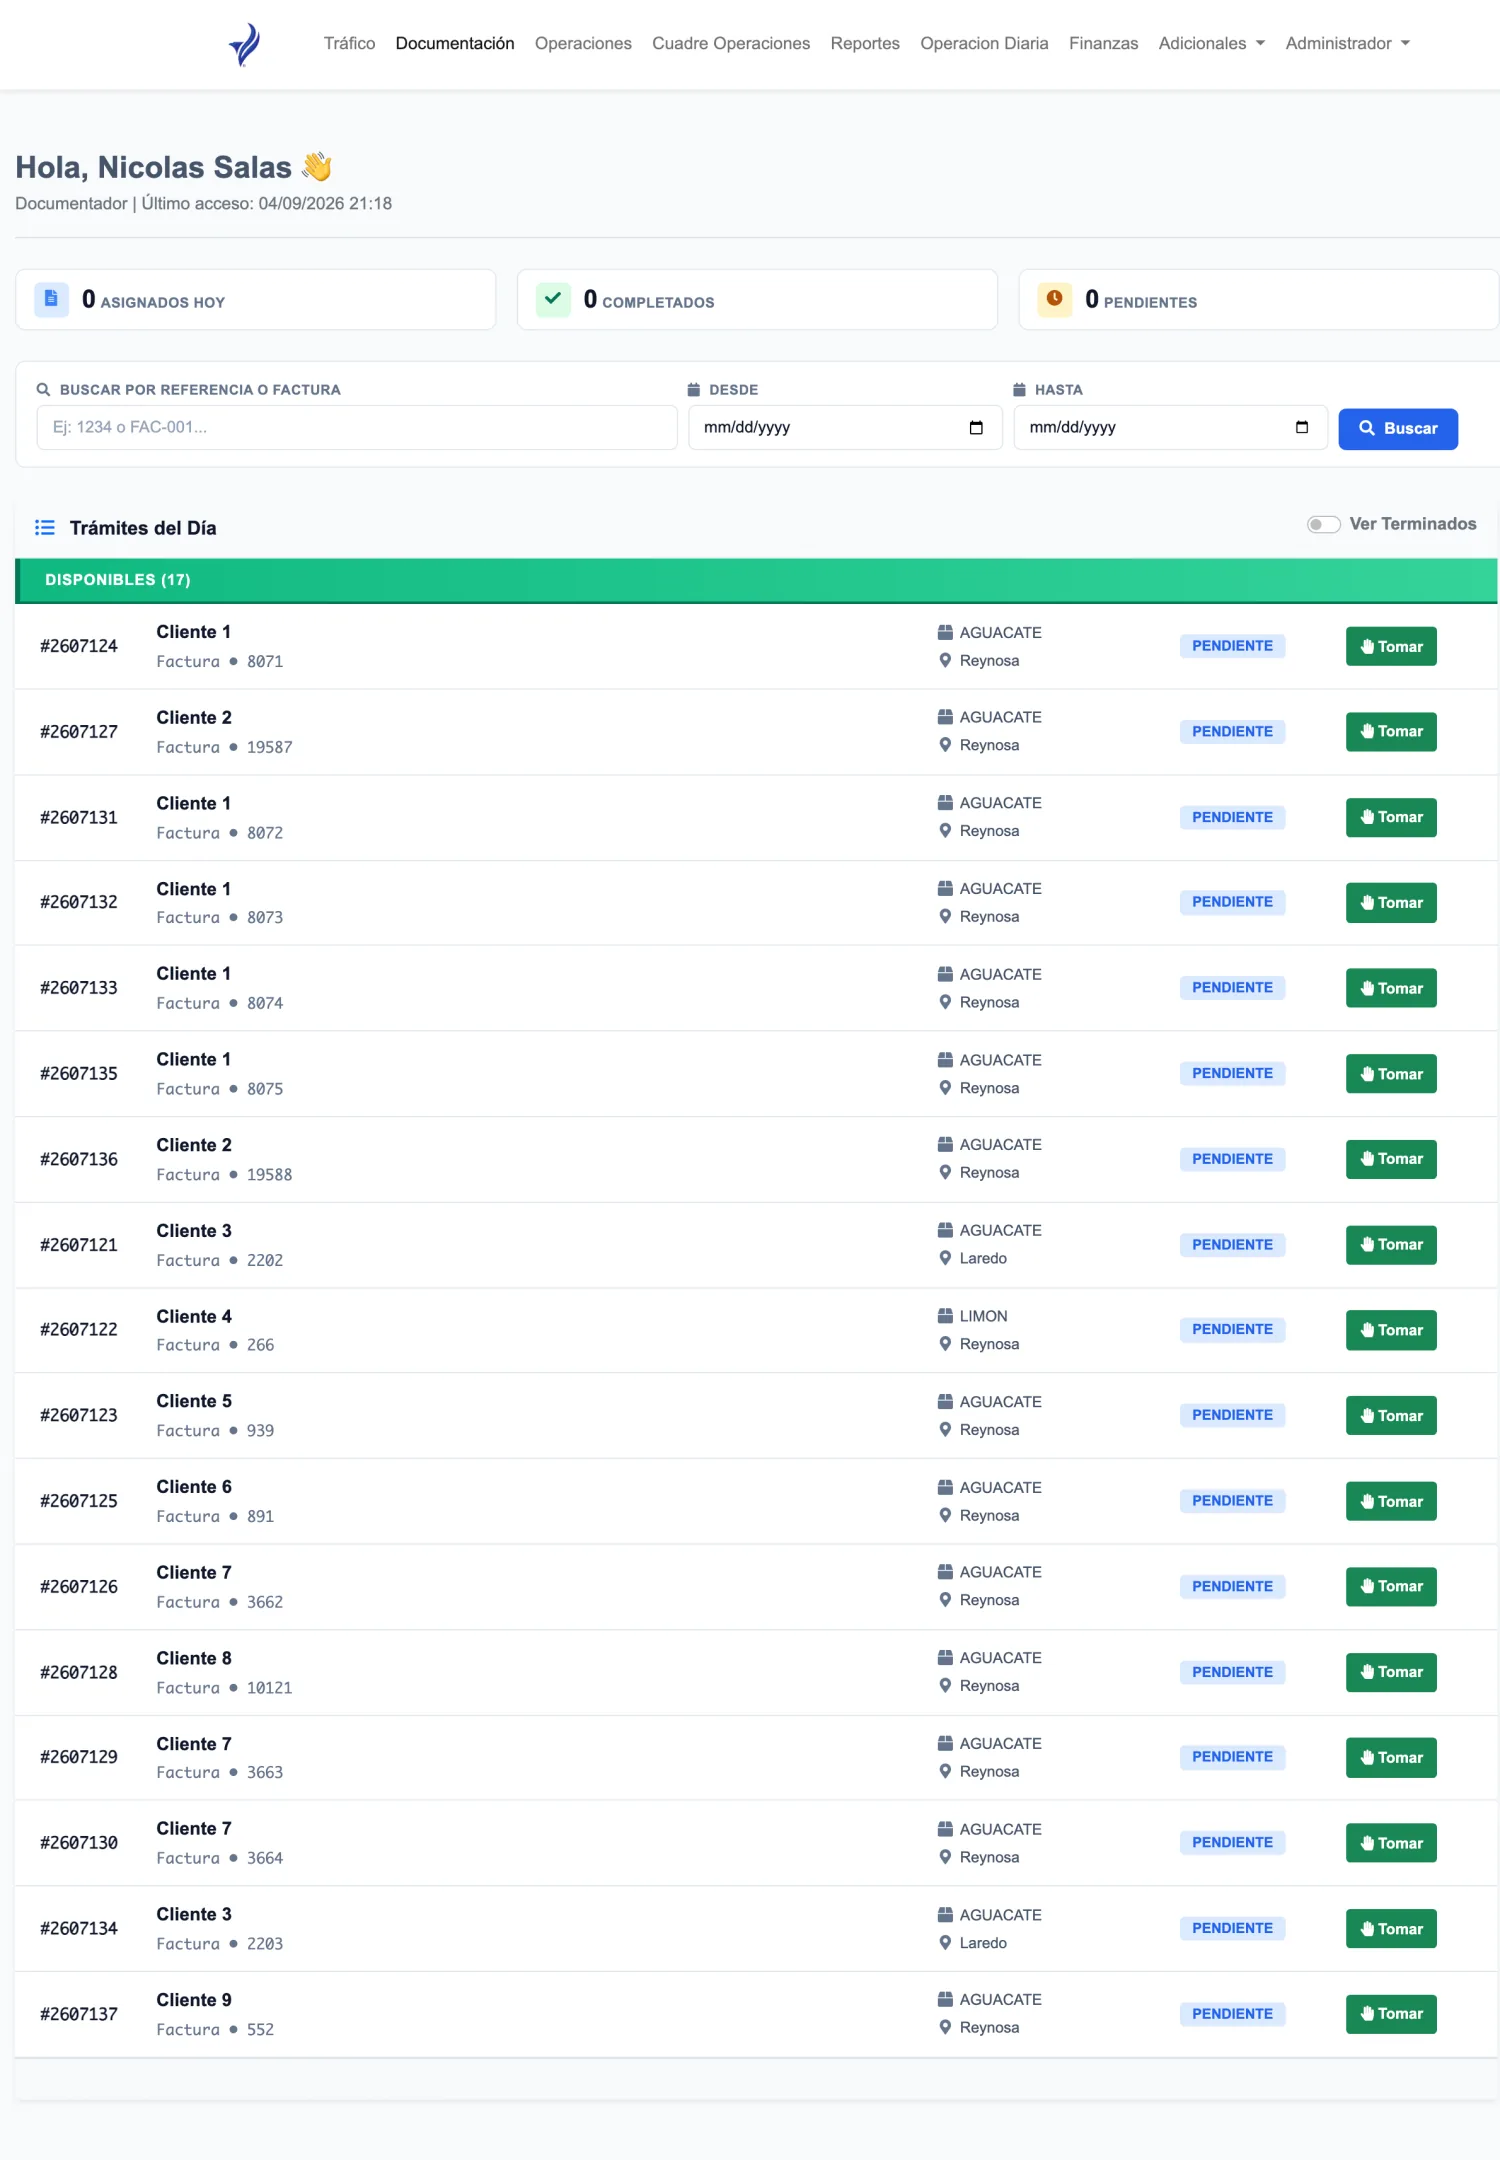Image resolution: width=1500 pixels, height=2160 pixels.
Task: Expand the Adicionales dropdown menu
Action: click(1212, 43)
